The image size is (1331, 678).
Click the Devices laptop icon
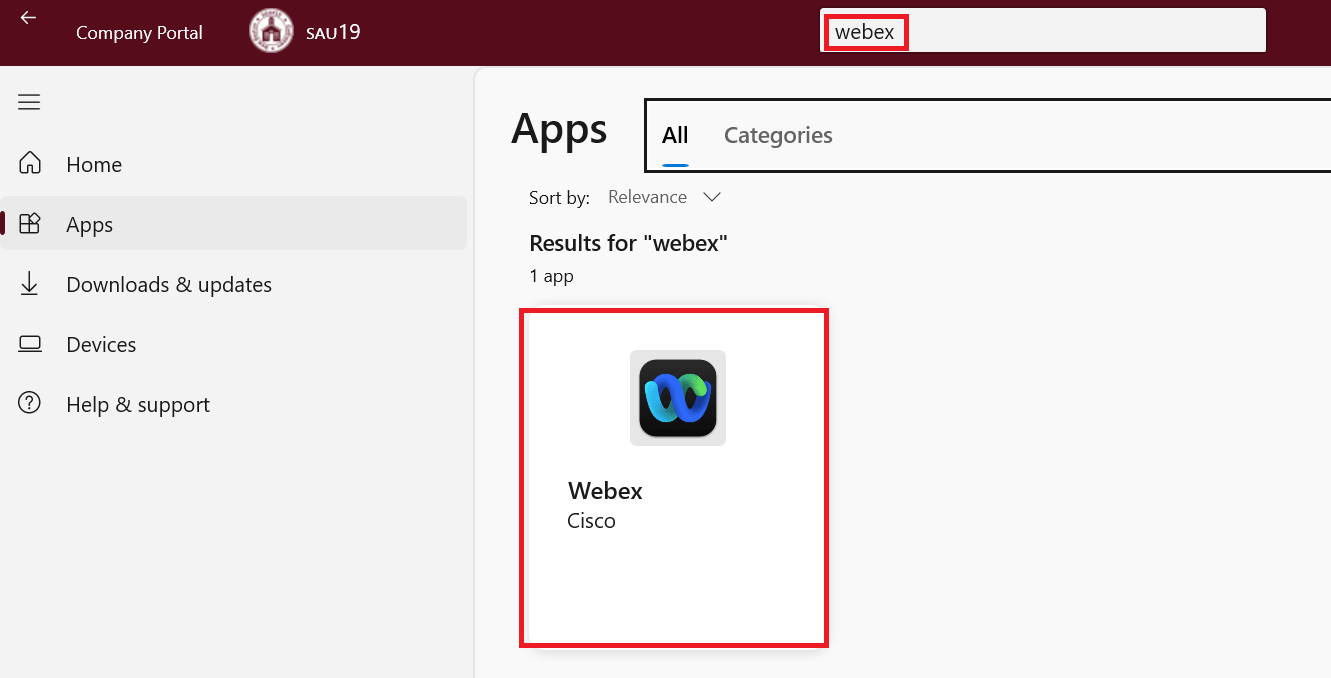(30, 344)
